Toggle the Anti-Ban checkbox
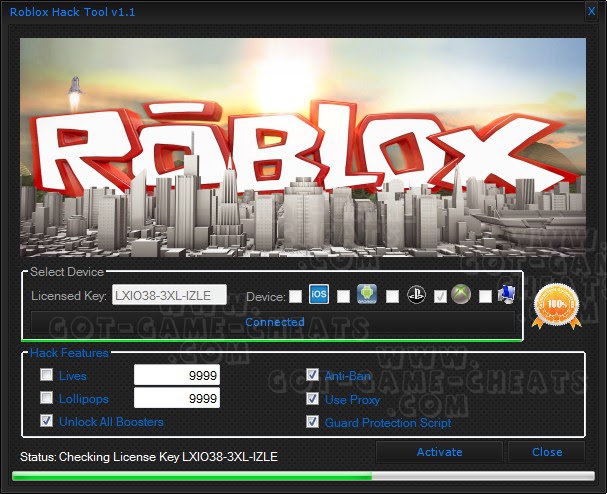 click(x=312, y=374)
